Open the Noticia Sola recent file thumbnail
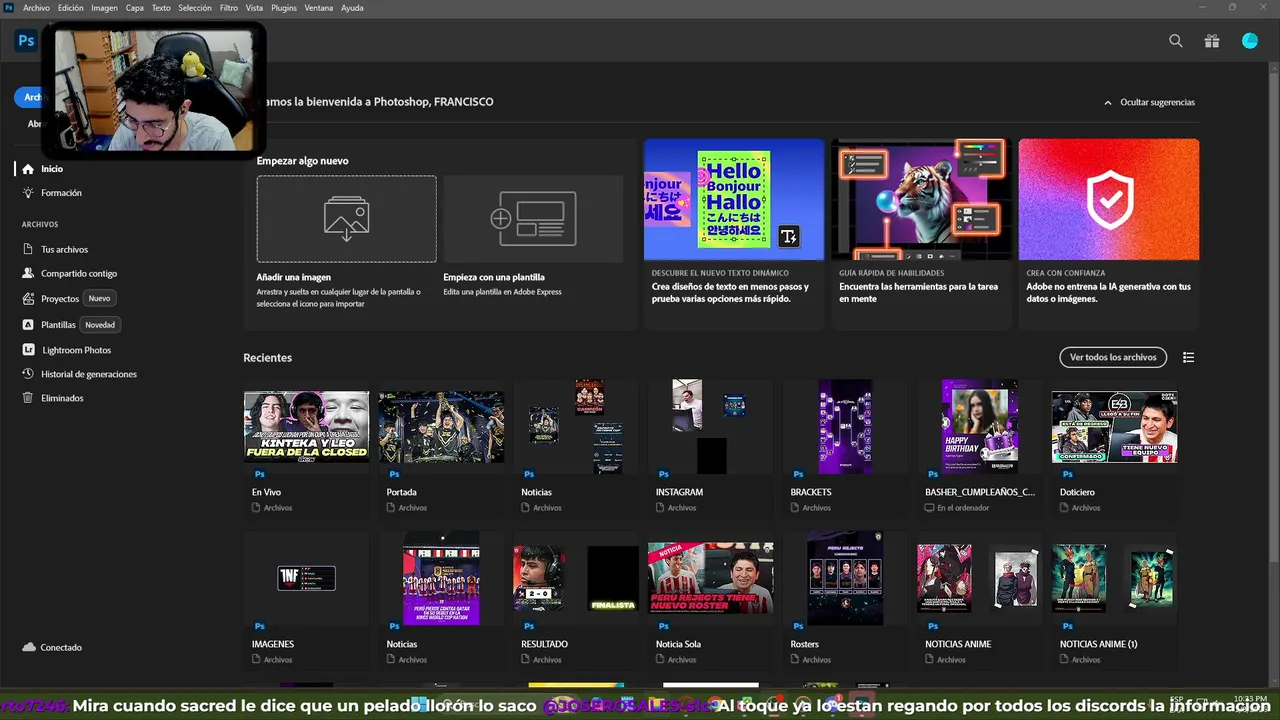 point(710,578)
